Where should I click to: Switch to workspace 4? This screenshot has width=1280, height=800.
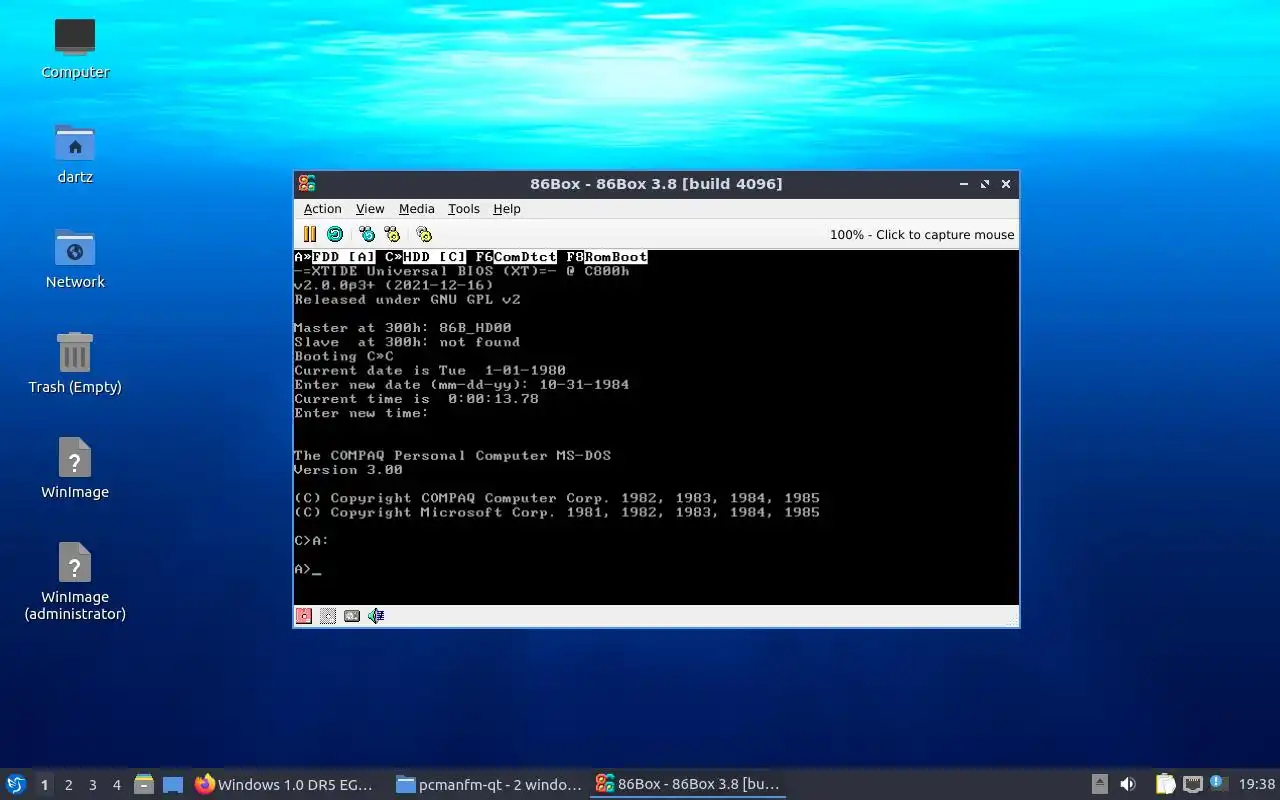(x=116, y=785)
